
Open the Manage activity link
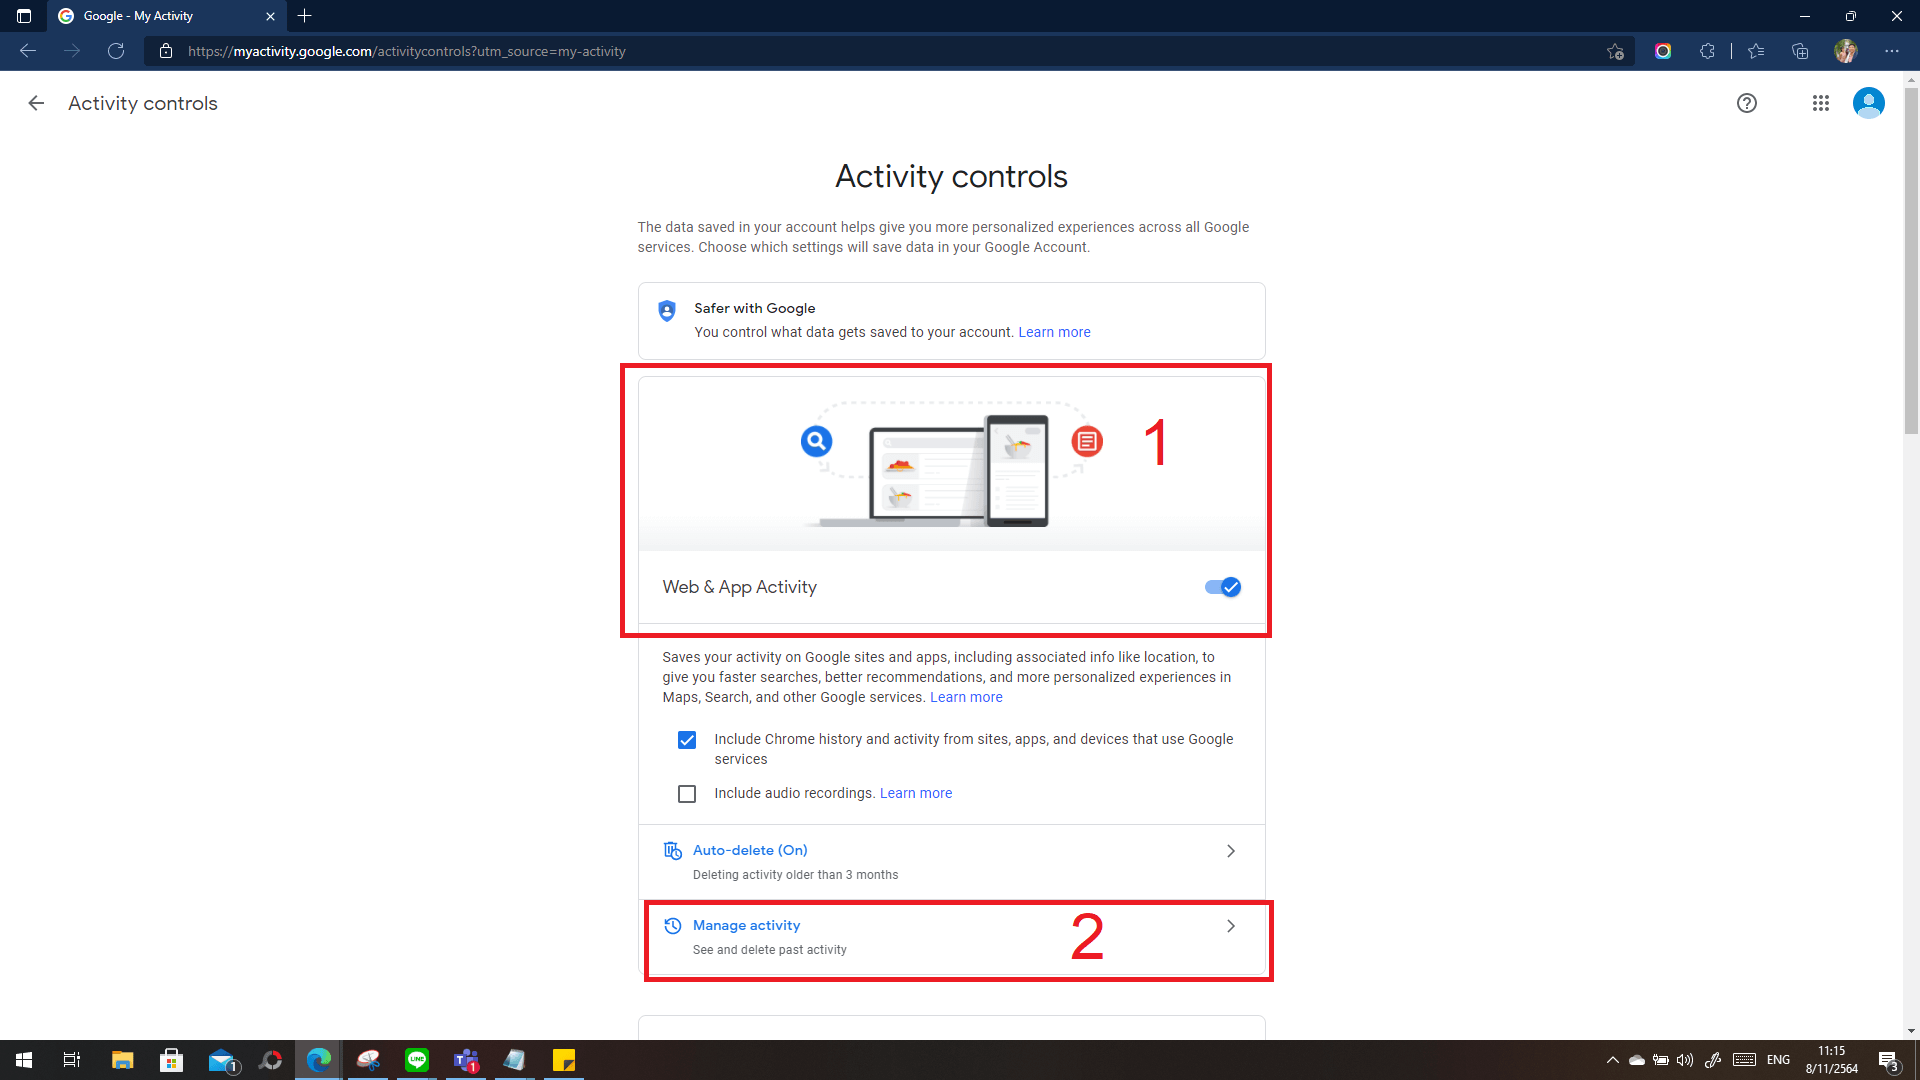746,925
